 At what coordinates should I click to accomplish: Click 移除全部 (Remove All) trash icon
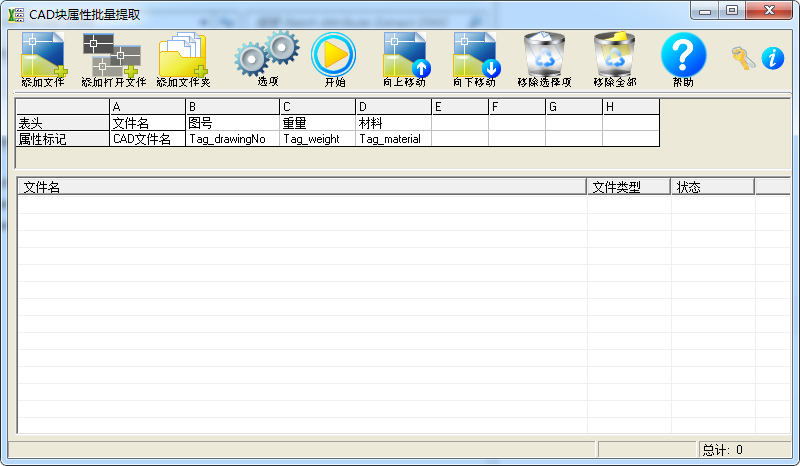pyautogui.click(x=614, y=56)
